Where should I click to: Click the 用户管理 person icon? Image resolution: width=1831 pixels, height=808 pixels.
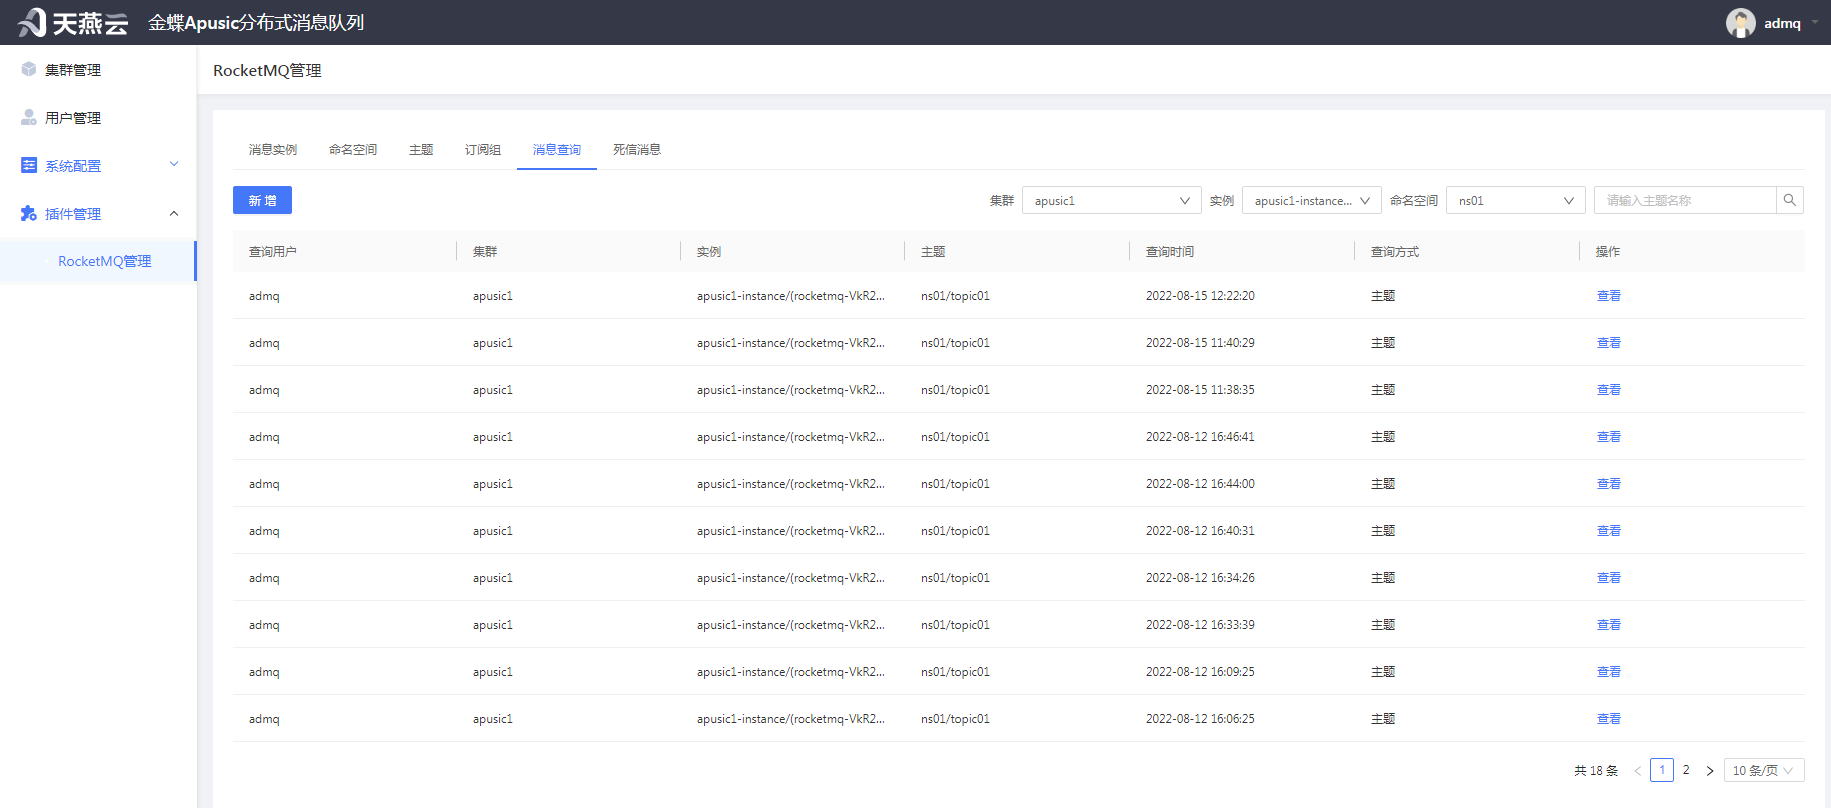click(29, 117)
